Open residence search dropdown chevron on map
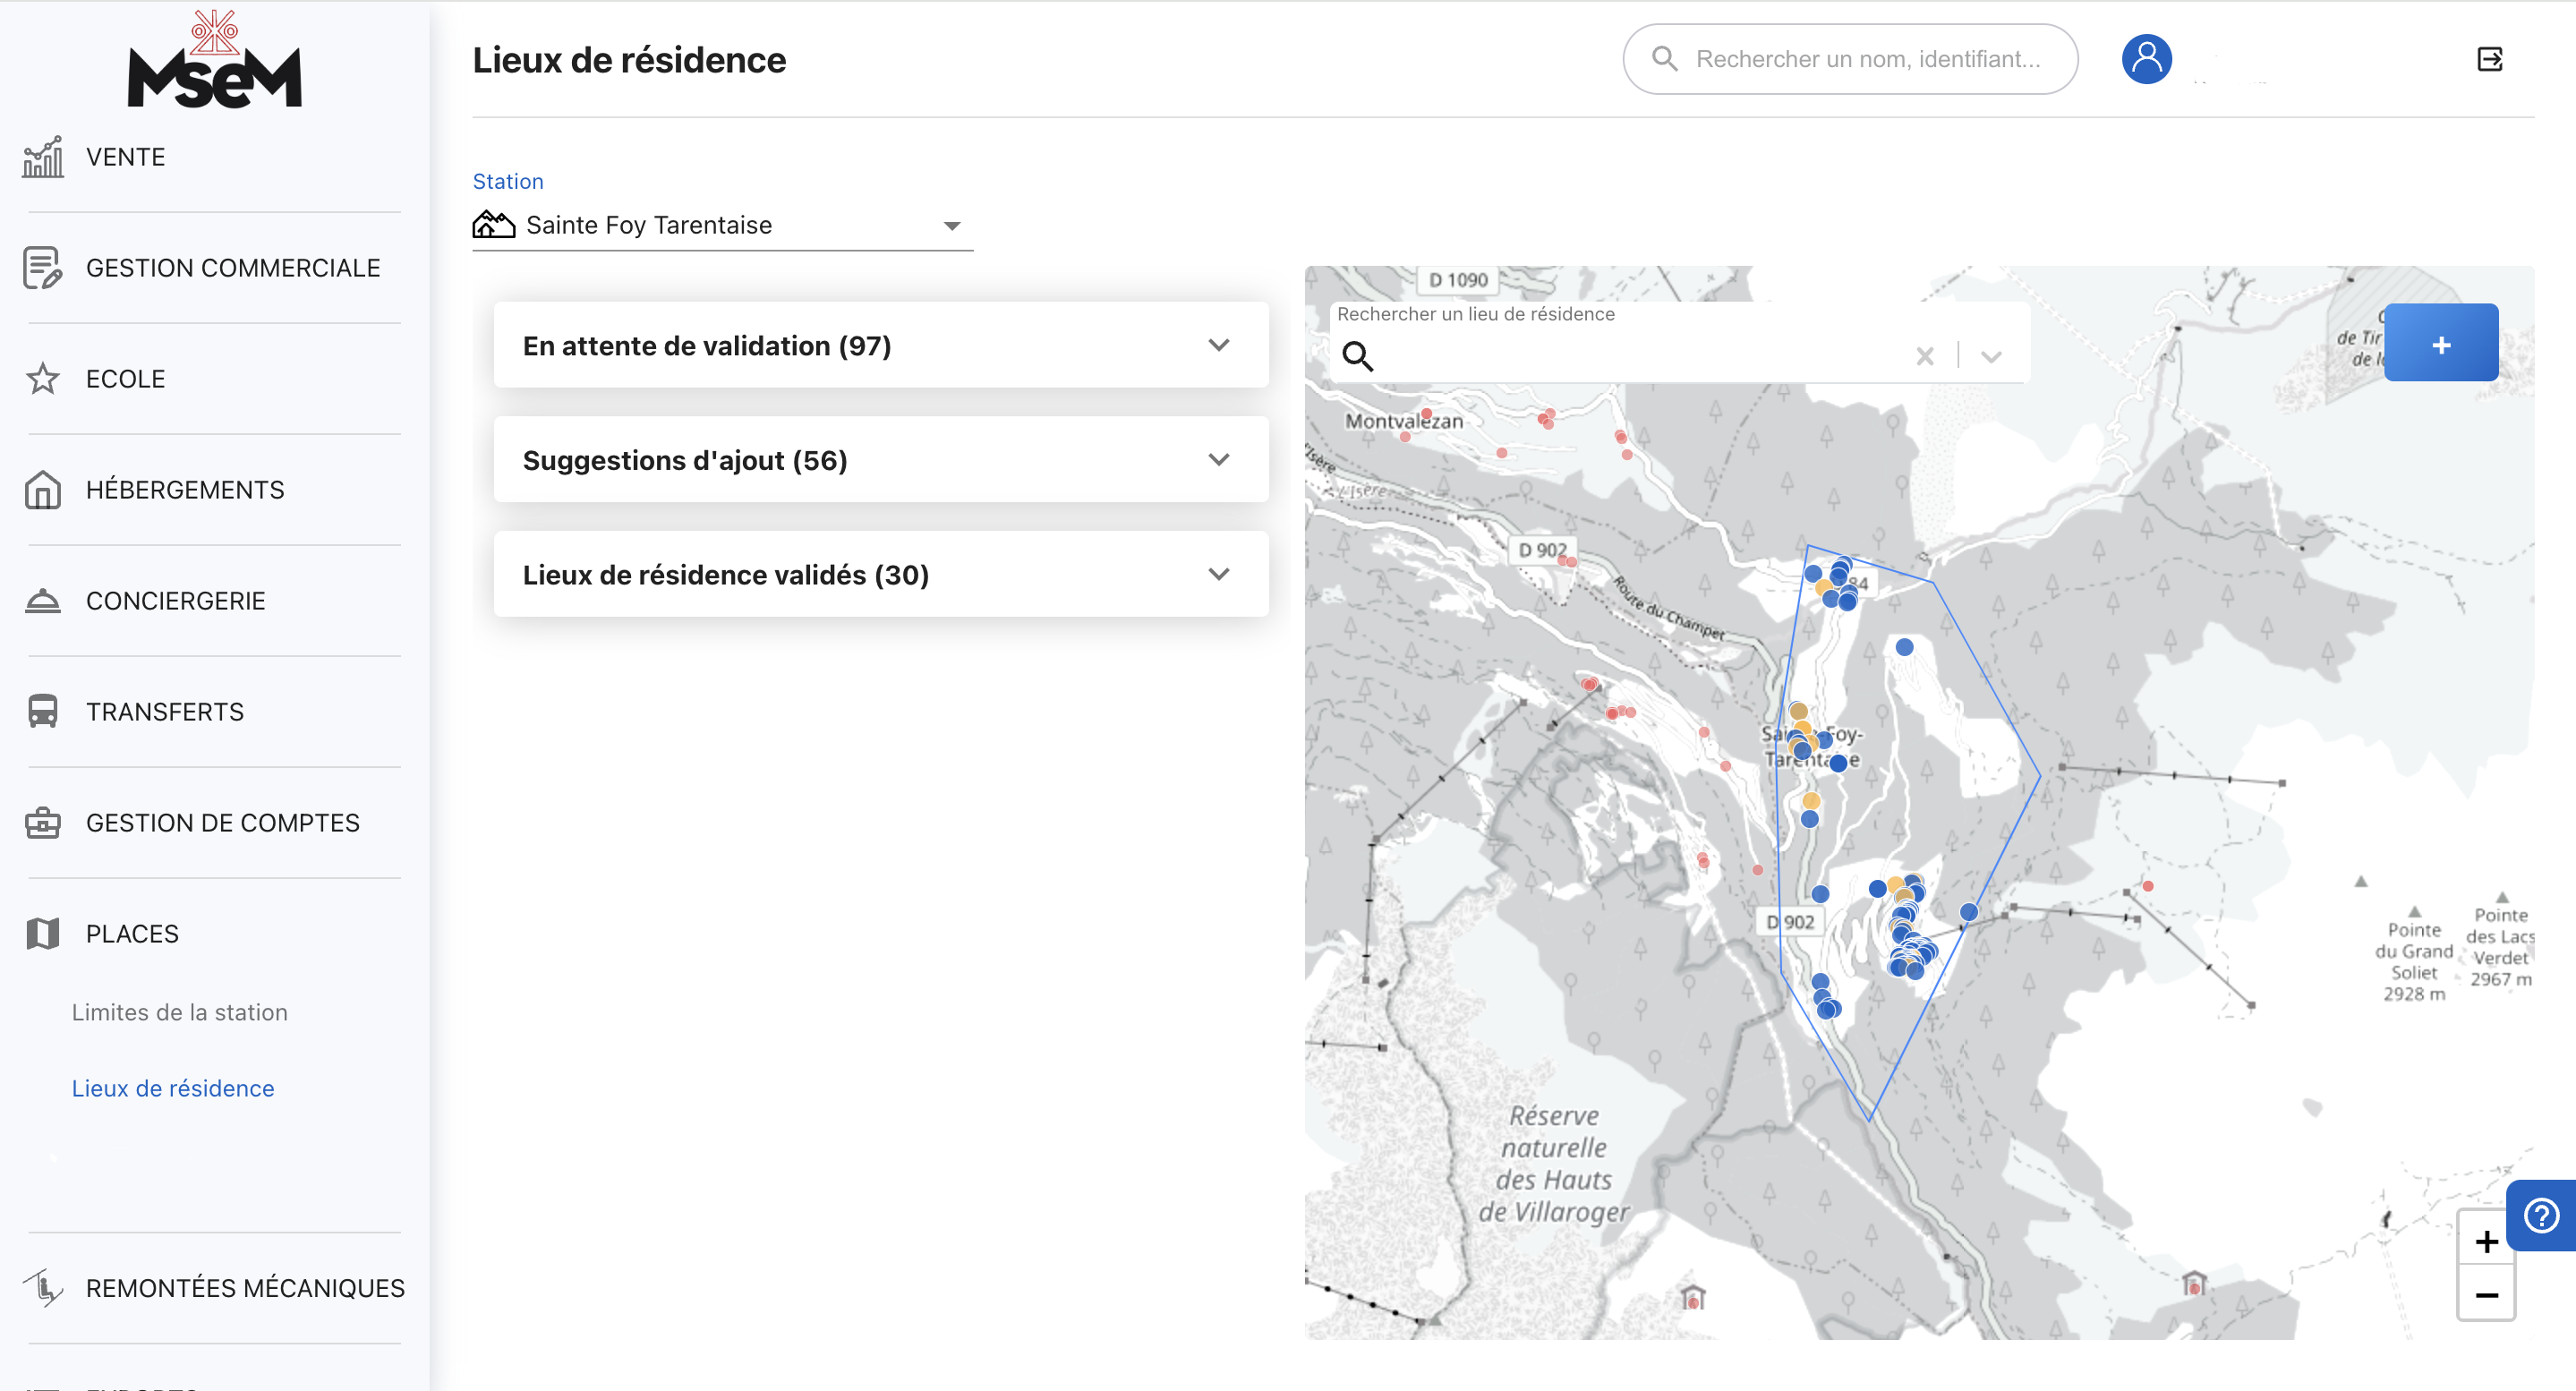The width and height of the screenshot is (2576, 1391). click(x=1991, y=356)
